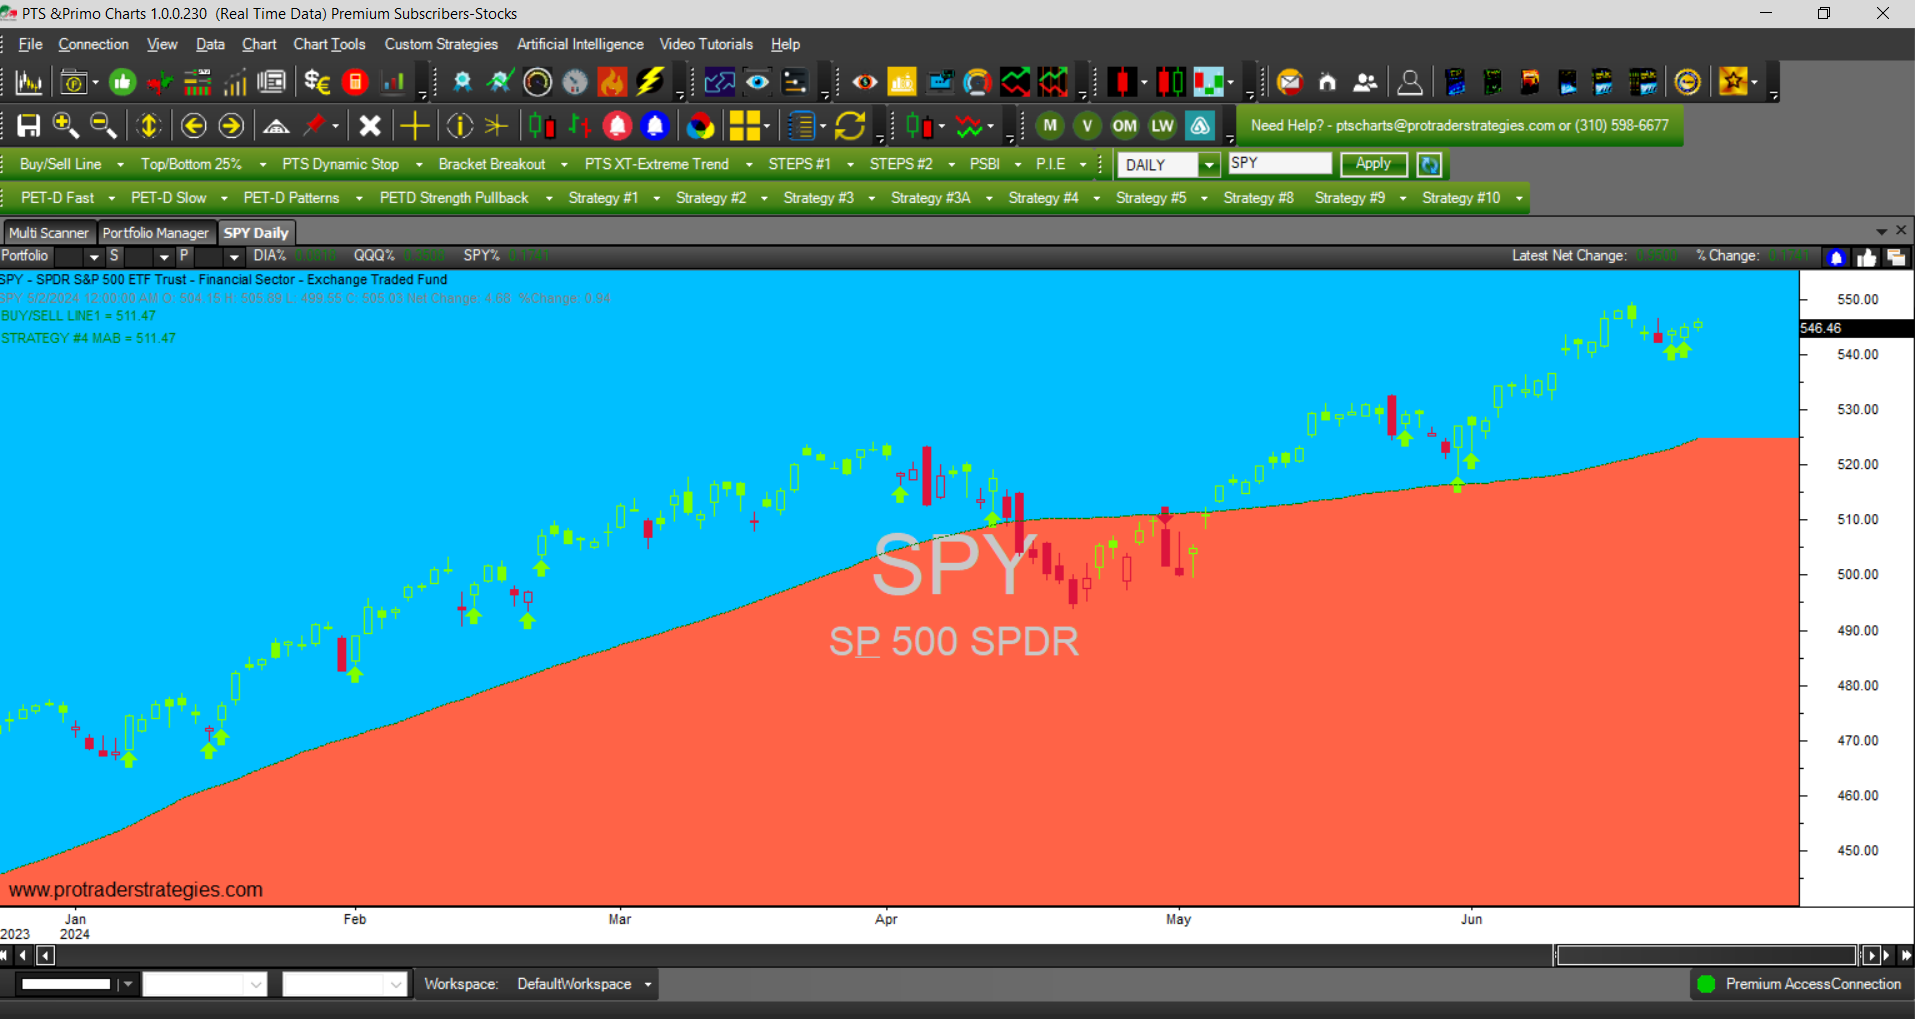1915x1019 pixels.
Task: Click the red alert bell icon
Action: [x=618, y=126]
